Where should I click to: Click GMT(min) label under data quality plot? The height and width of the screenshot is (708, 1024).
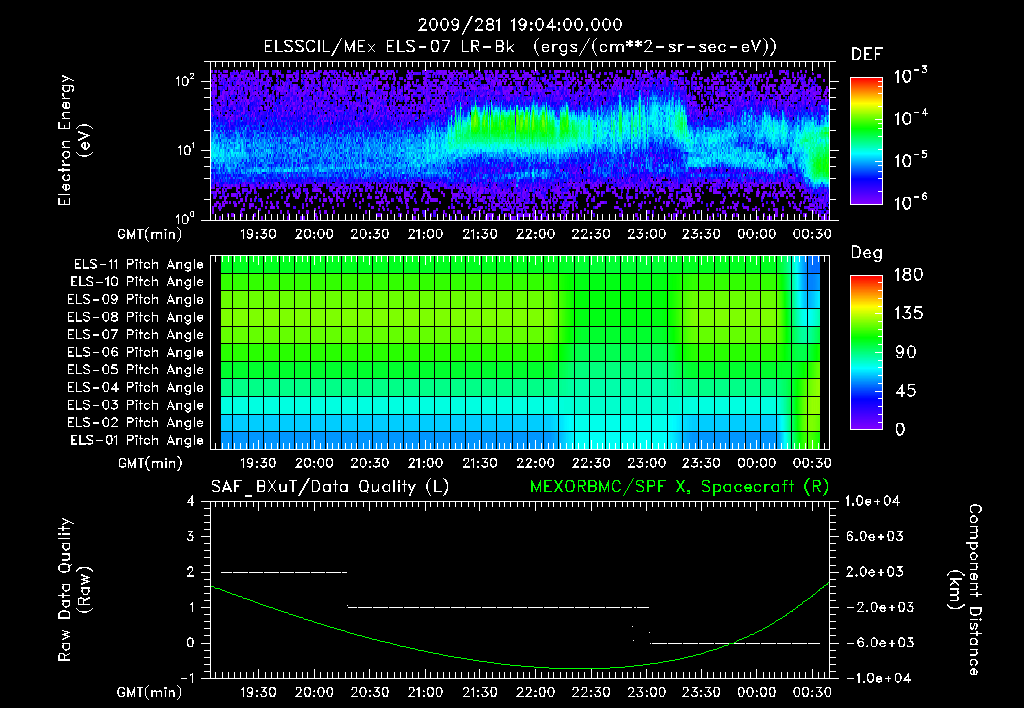(x=150, y=692)
